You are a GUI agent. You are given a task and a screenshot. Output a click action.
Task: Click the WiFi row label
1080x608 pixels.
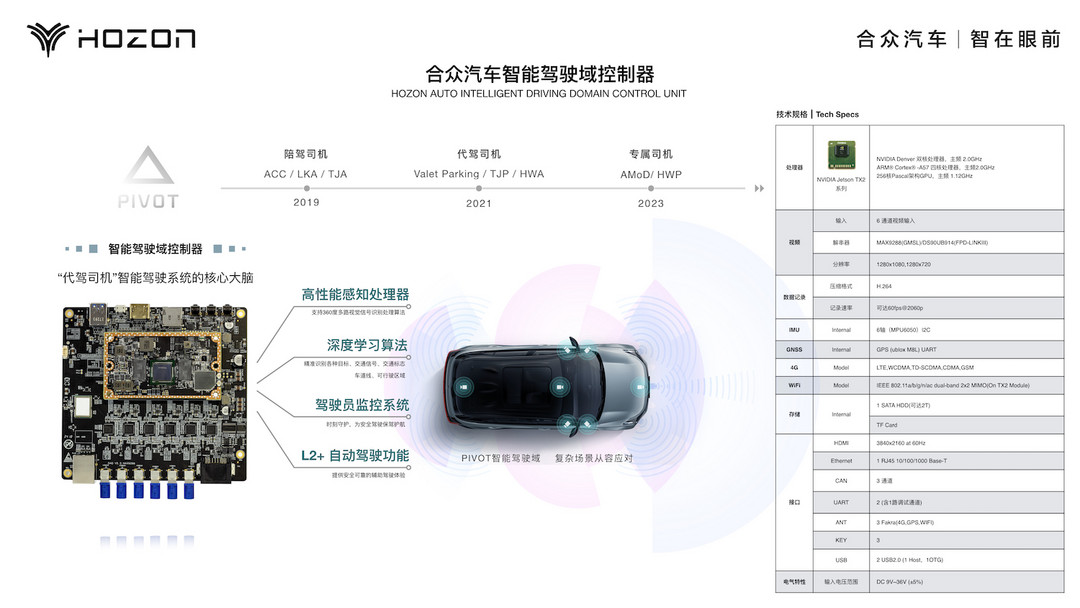[x=794, y=386]
